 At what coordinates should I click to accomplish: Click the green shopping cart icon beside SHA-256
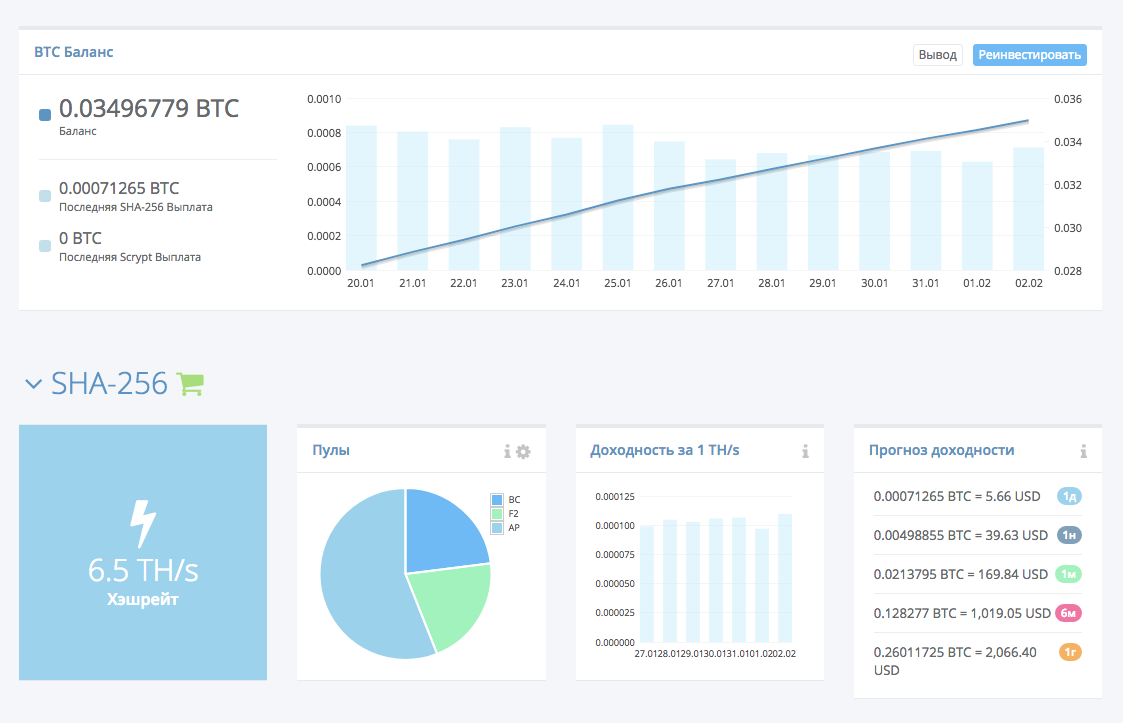[190, 383]
